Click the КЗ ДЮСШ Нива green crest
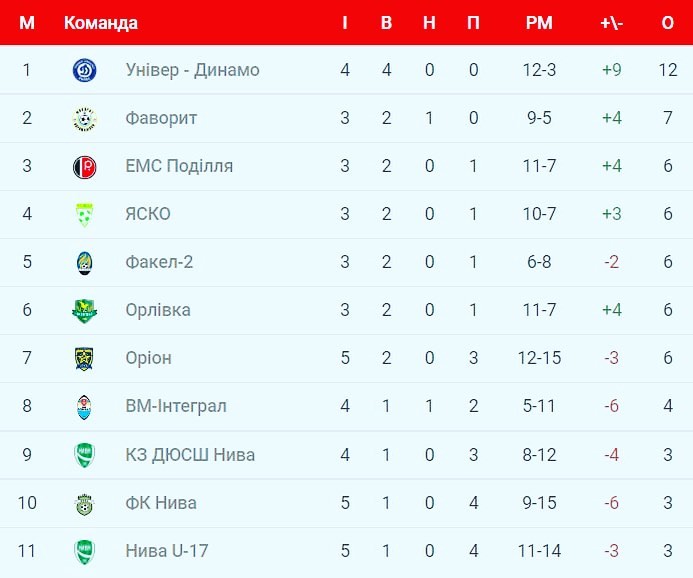The image size is (693, 578). coord(84,454)
